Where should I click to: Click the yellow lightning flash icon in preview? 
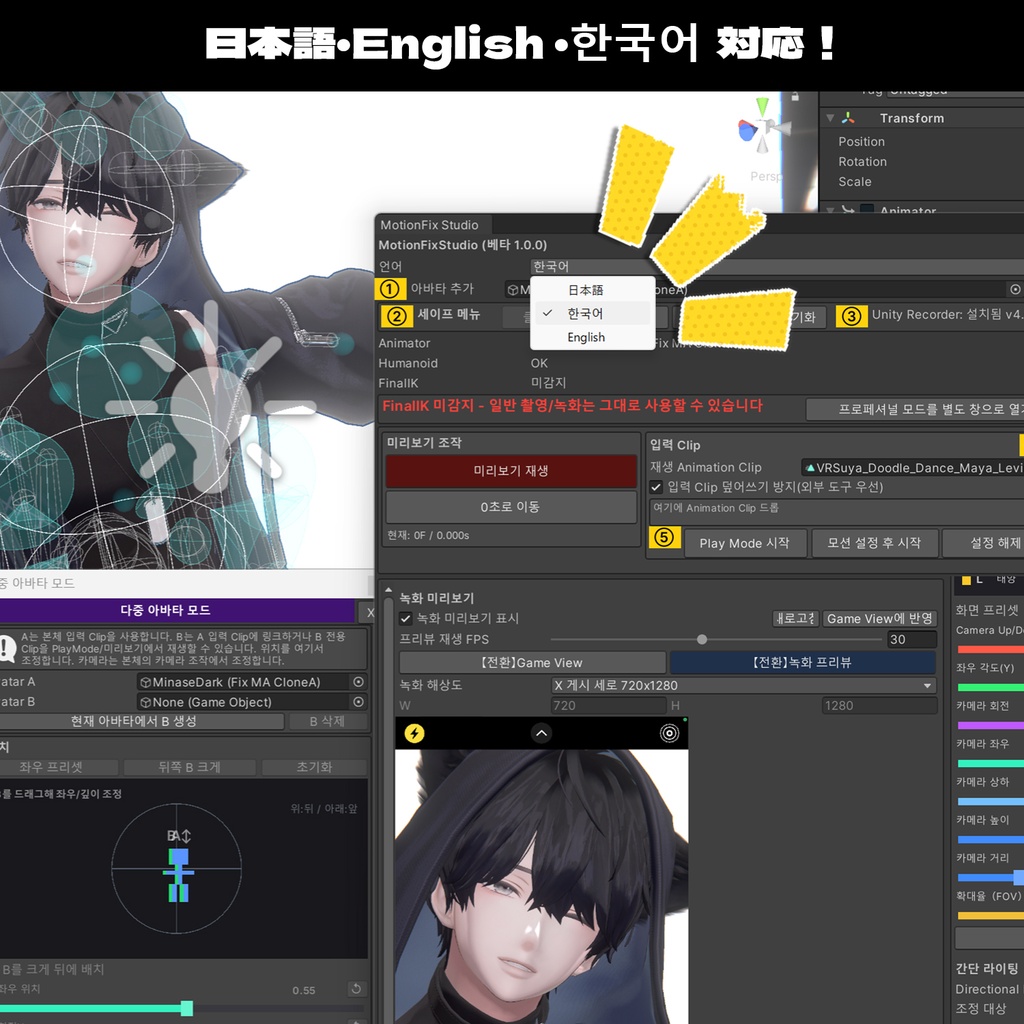pos(415,733)
